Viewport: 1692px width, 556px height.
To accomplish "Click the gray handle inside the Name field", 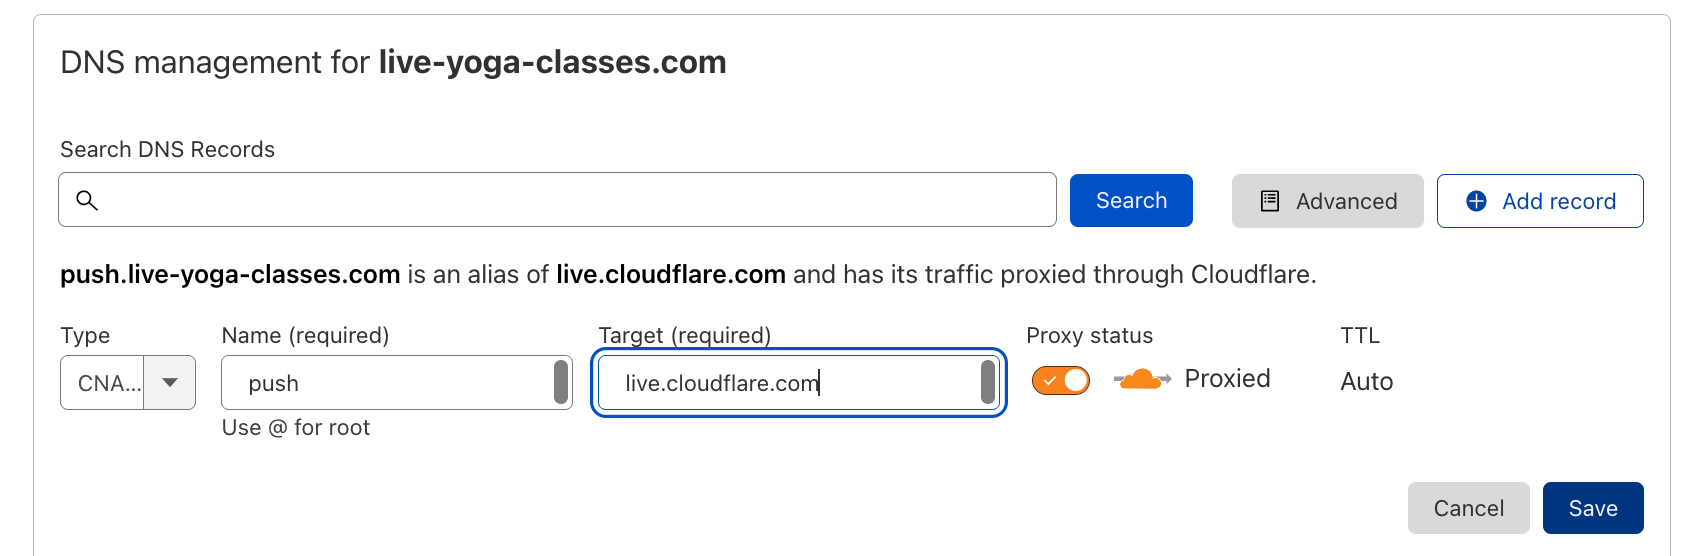I will [x=561, y=382].
